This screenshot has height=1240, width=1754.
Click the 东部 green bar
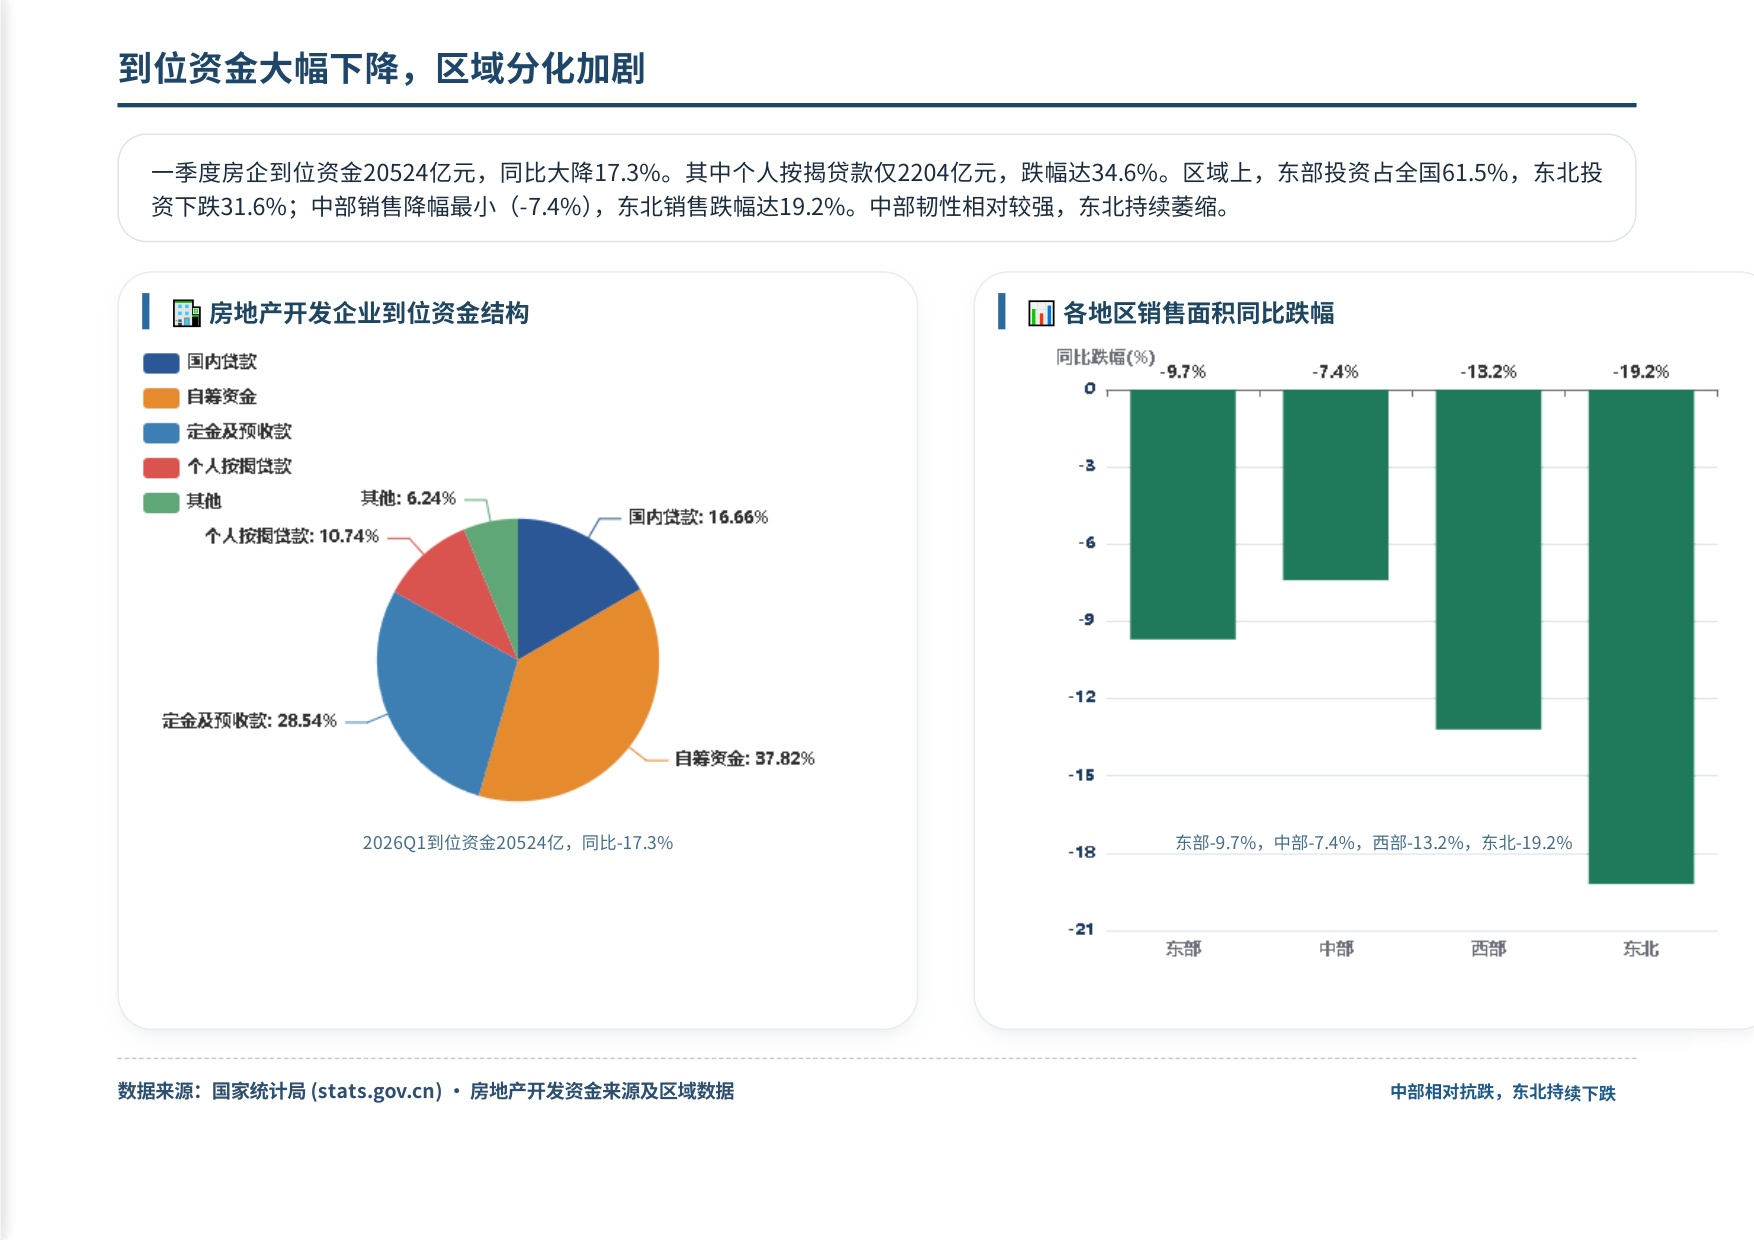coord(1183,514)
